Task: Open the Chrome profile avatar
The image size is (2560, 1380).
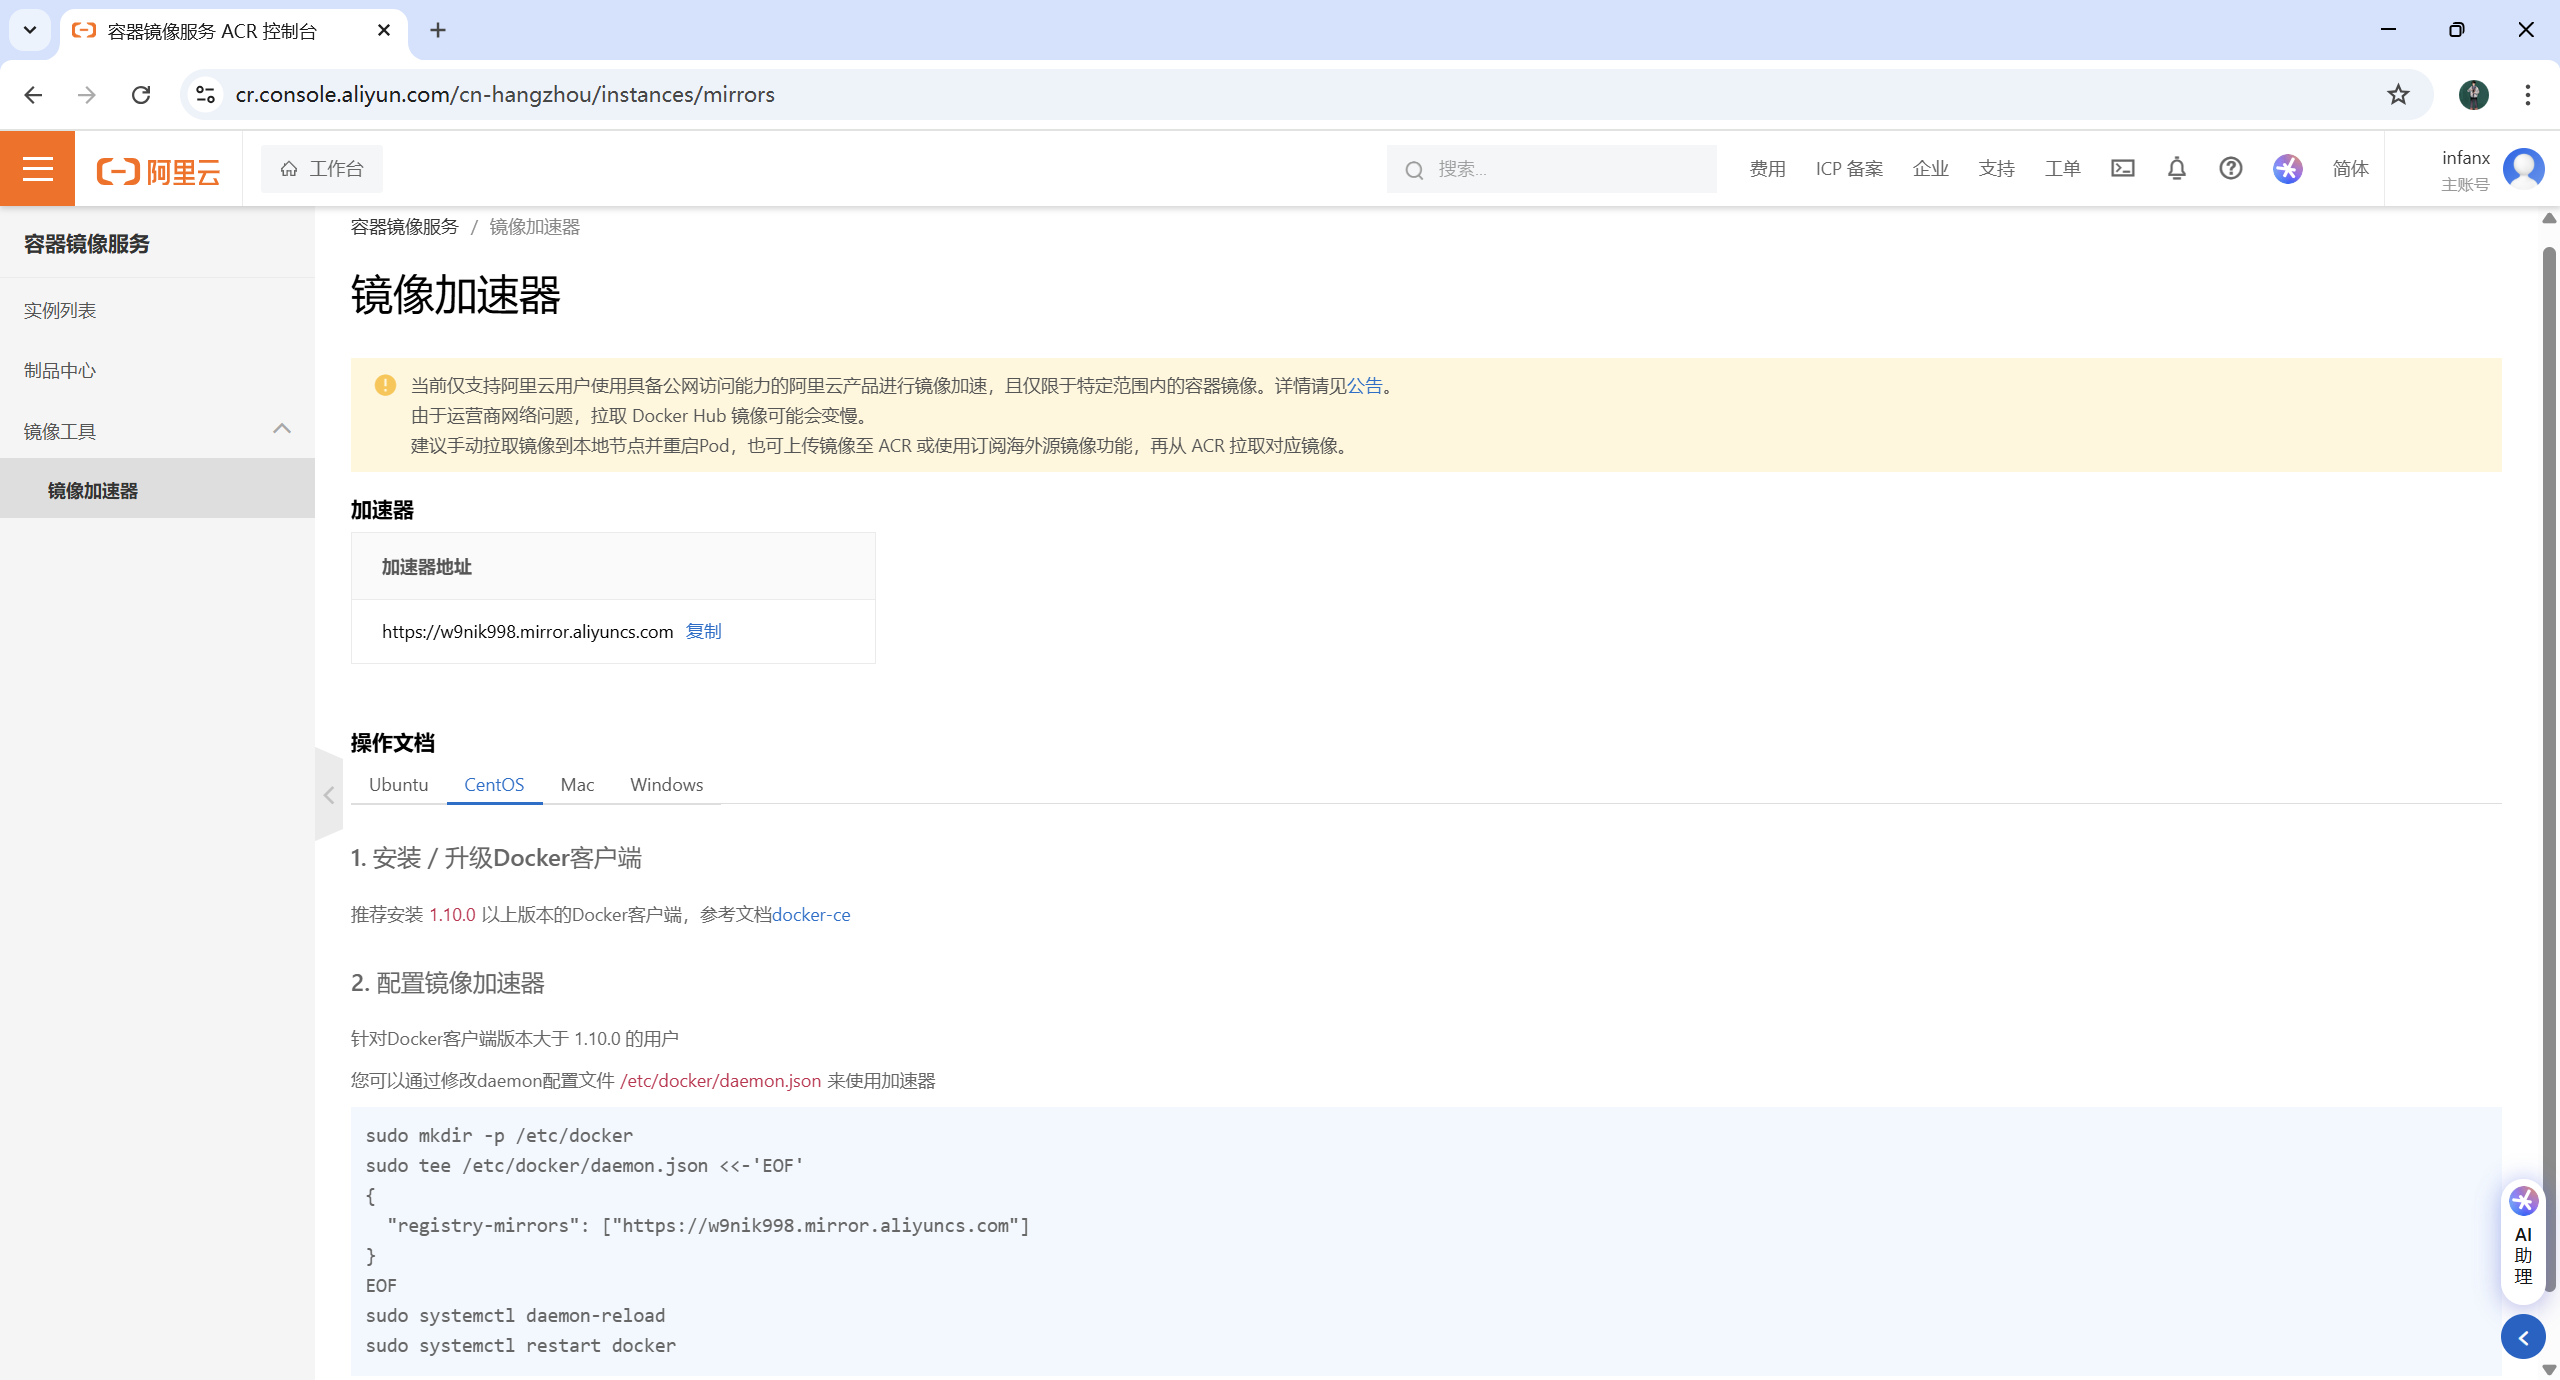Action: (x=2473, y=94)
